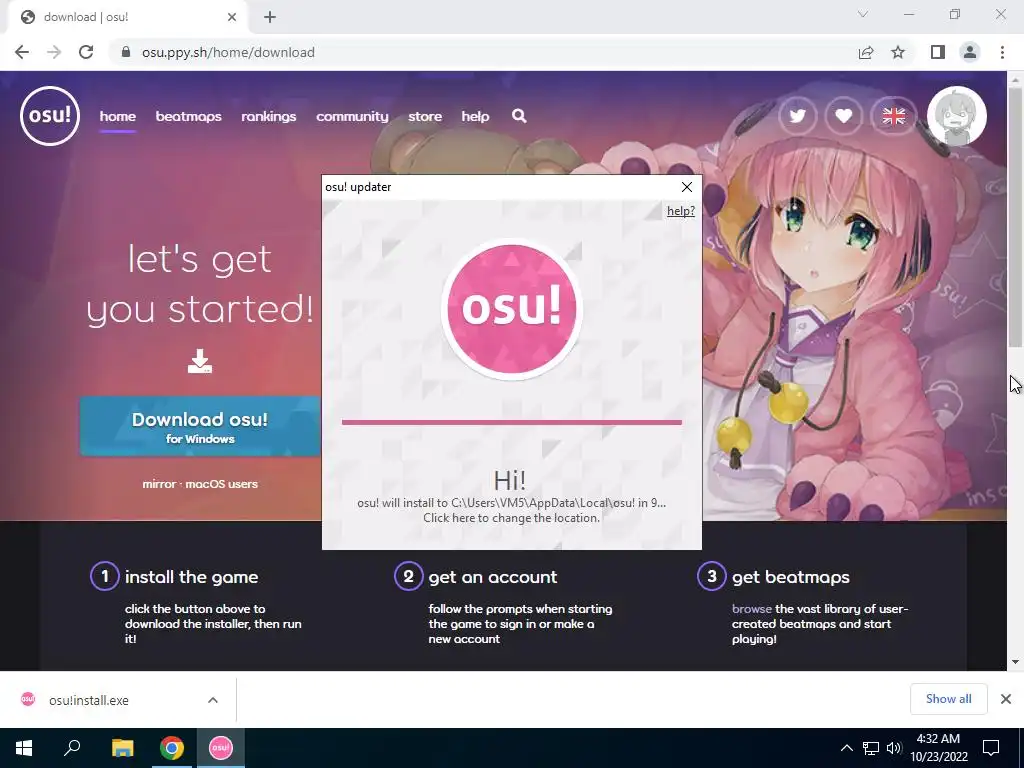Open osu! Twitter icon link
The height and width of the screenshot is (768, 1024).
coord(797,116)
